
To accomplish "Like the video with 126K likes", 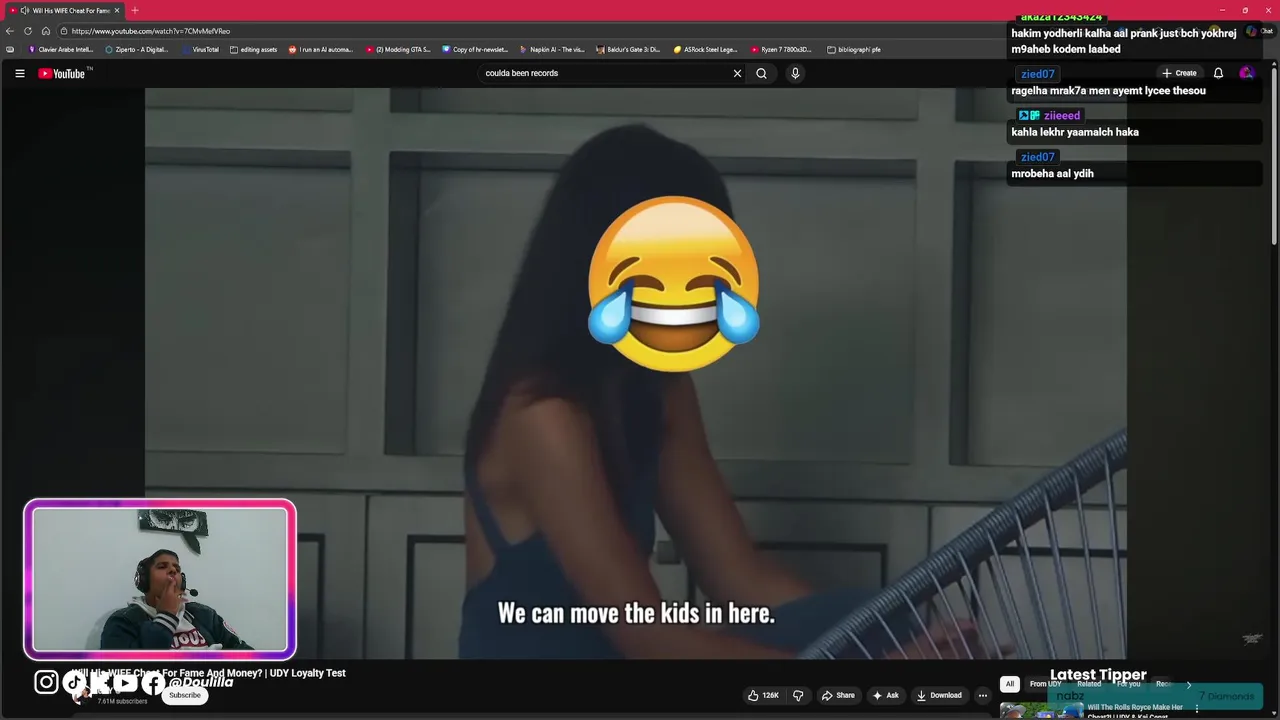I will tap(763, 695).
